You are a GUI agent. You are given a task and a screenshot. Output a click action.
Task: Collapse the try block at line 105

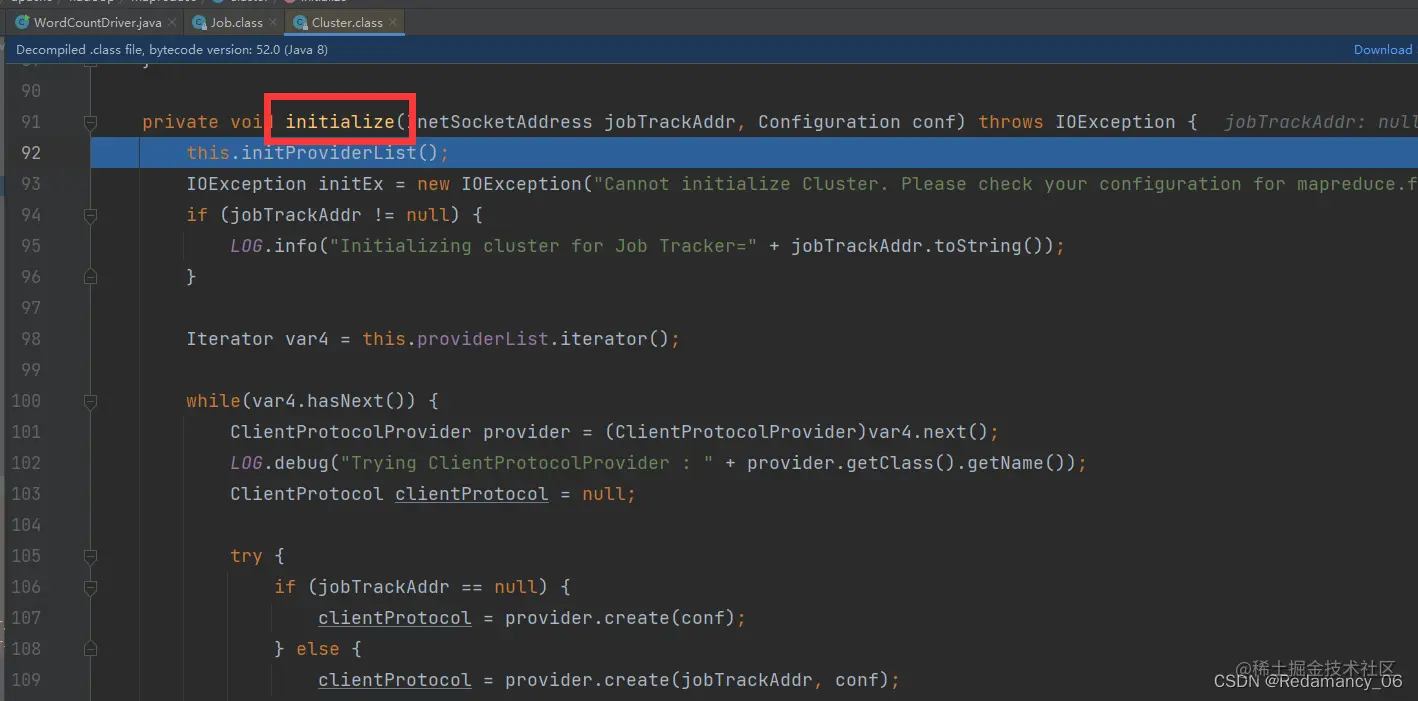coord(90,556)
